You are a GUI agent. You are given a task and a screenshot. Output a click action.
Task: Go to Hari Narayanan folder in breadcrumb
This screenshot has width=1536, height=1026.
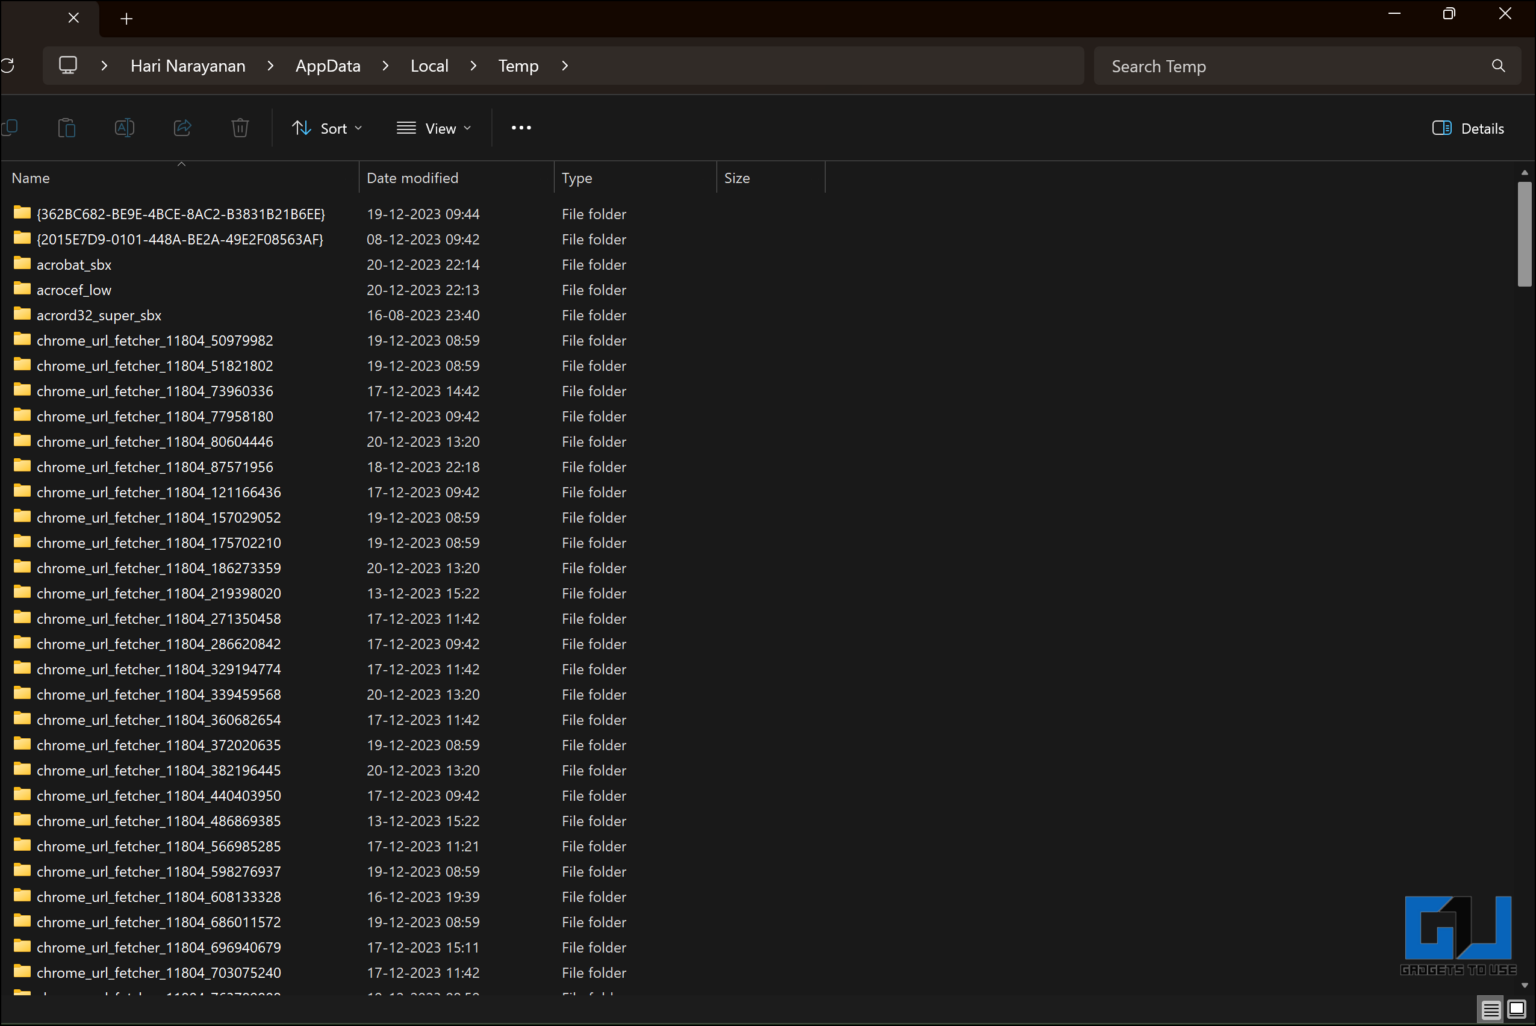coord(188,65)
